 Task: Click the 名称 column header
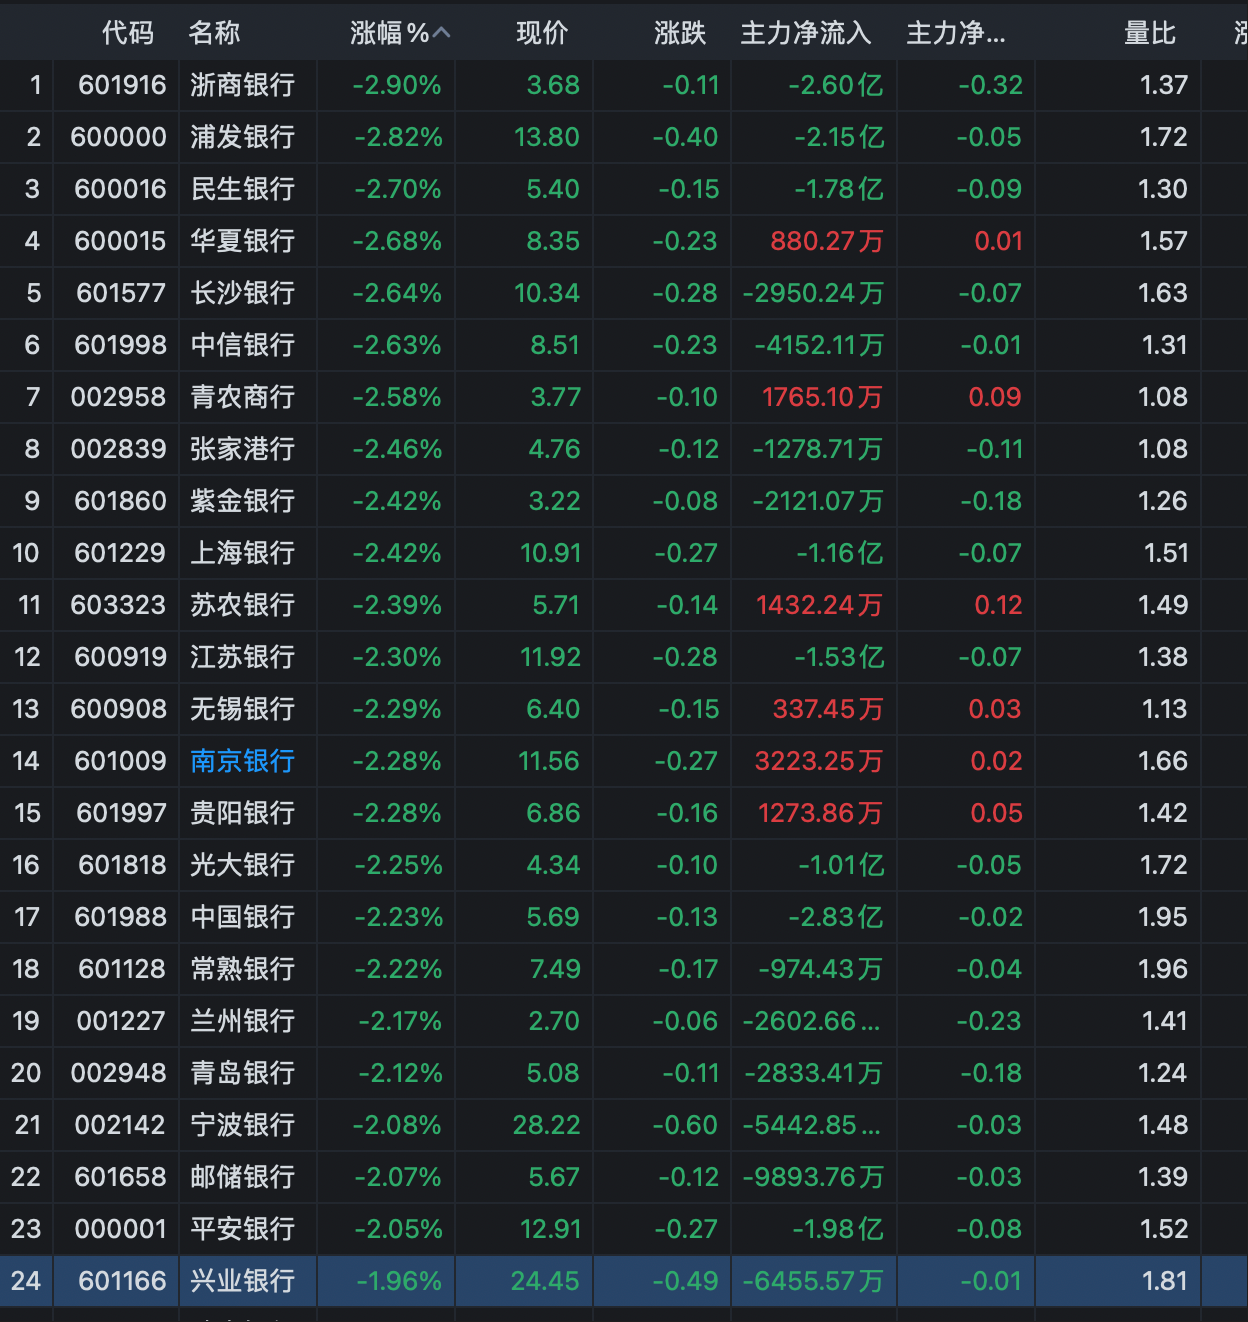coord(214,33)
